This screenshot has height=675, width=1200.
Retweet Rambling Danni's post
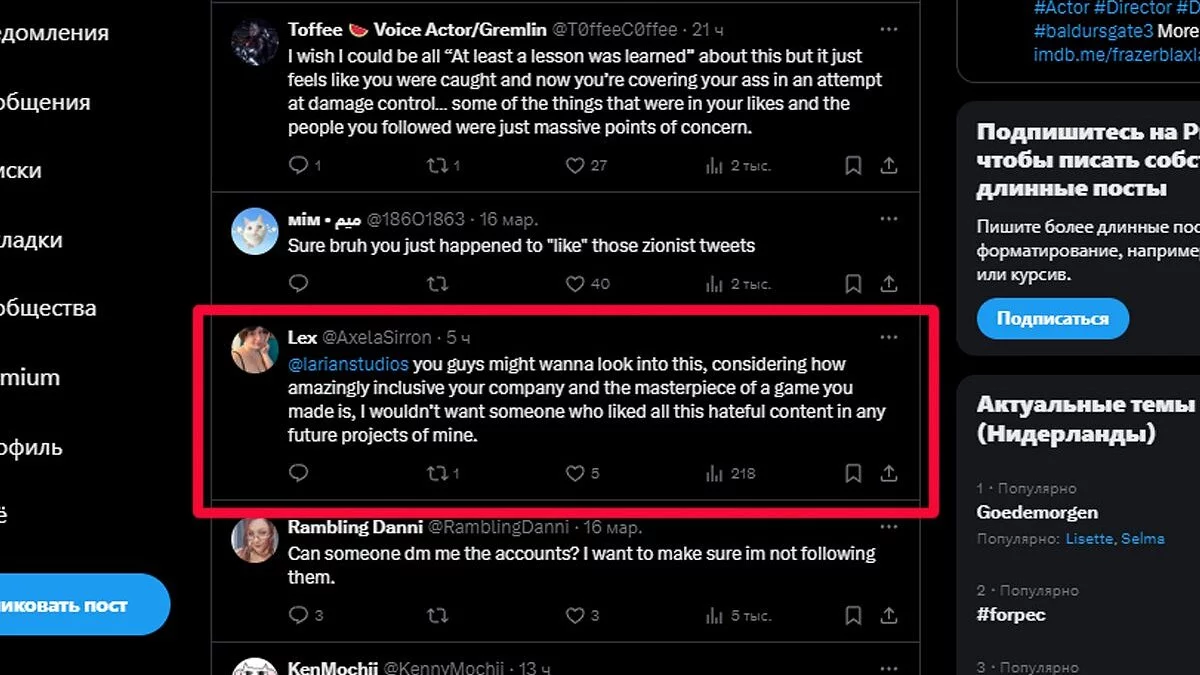coord(437,614)
